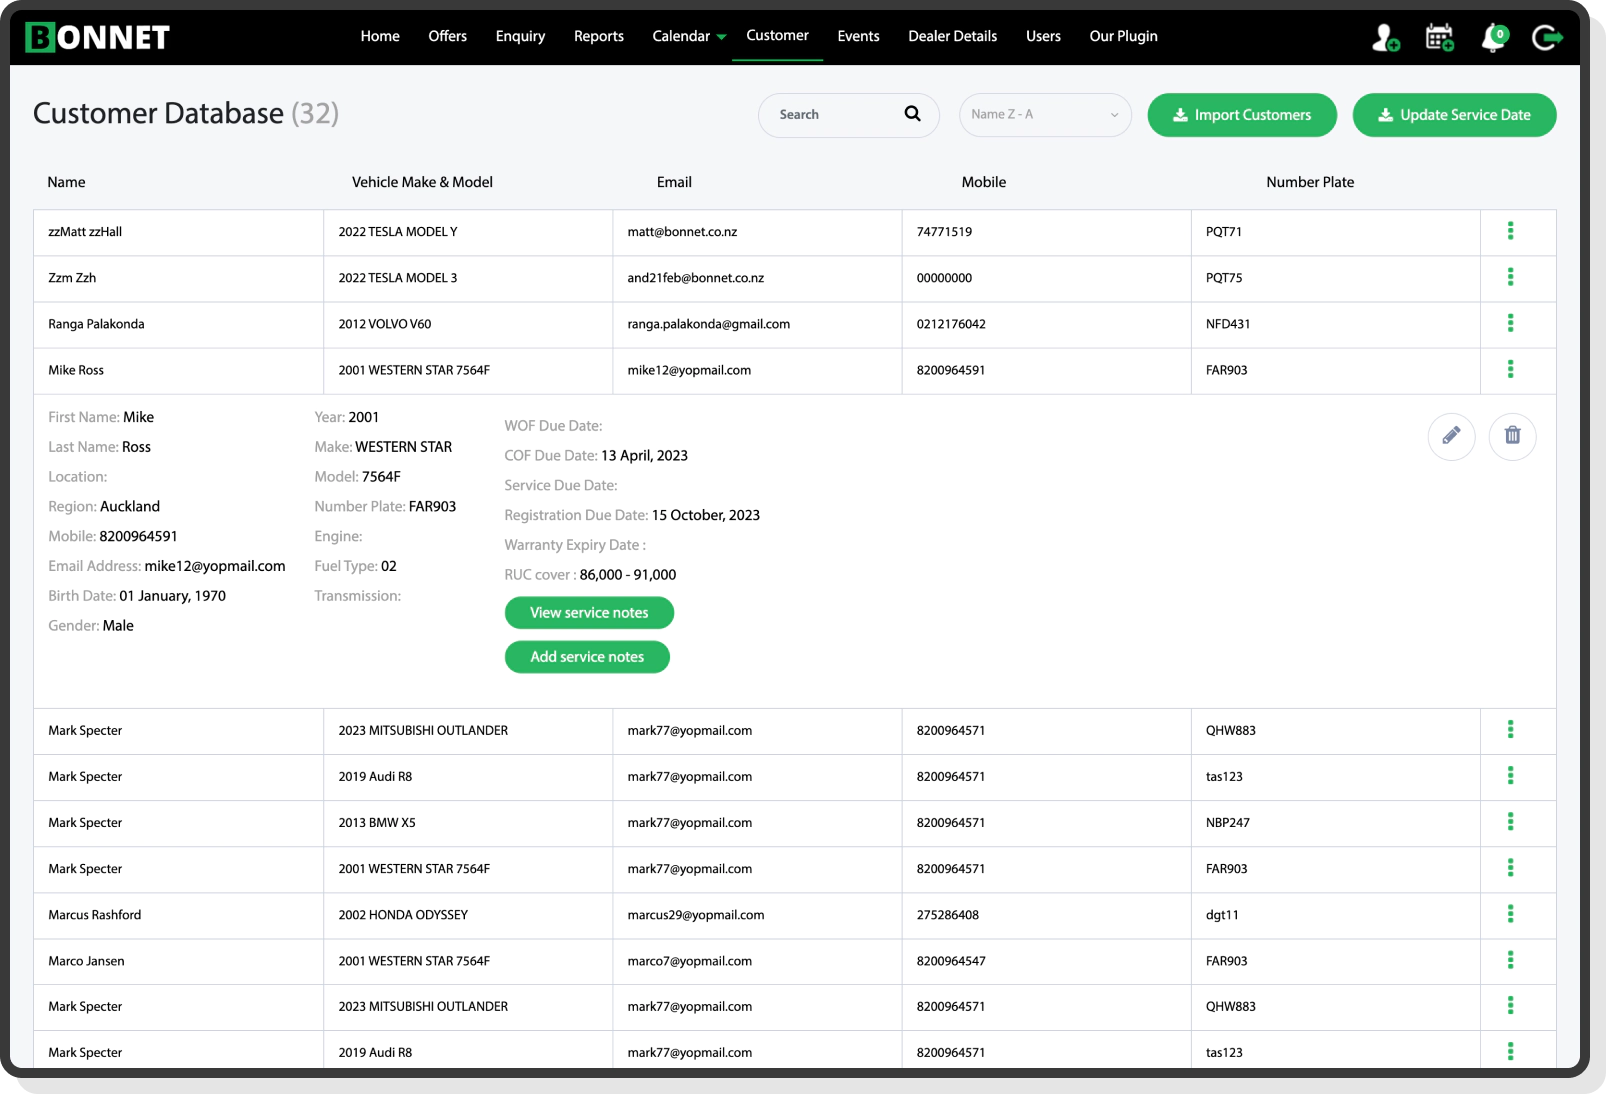This screenshot has height=1094, width=1606.
Task: Click the add user icon in the top bar
Action: 1385,37
